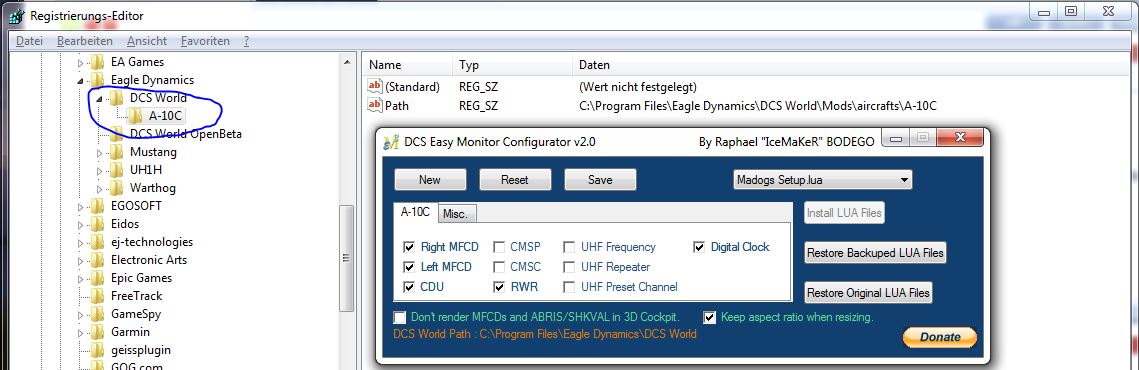
Task: Open the Ansicht menu
Action: 147,41
